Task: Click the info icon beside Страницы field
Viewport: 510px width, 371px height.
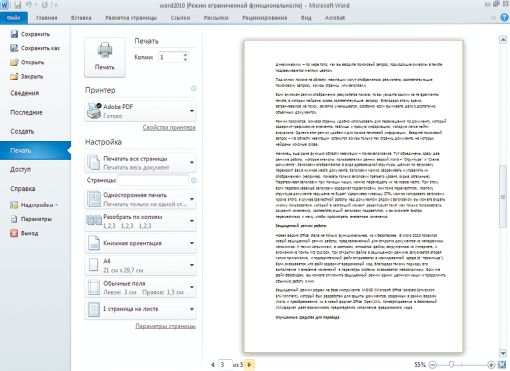Action: [194, 180]
